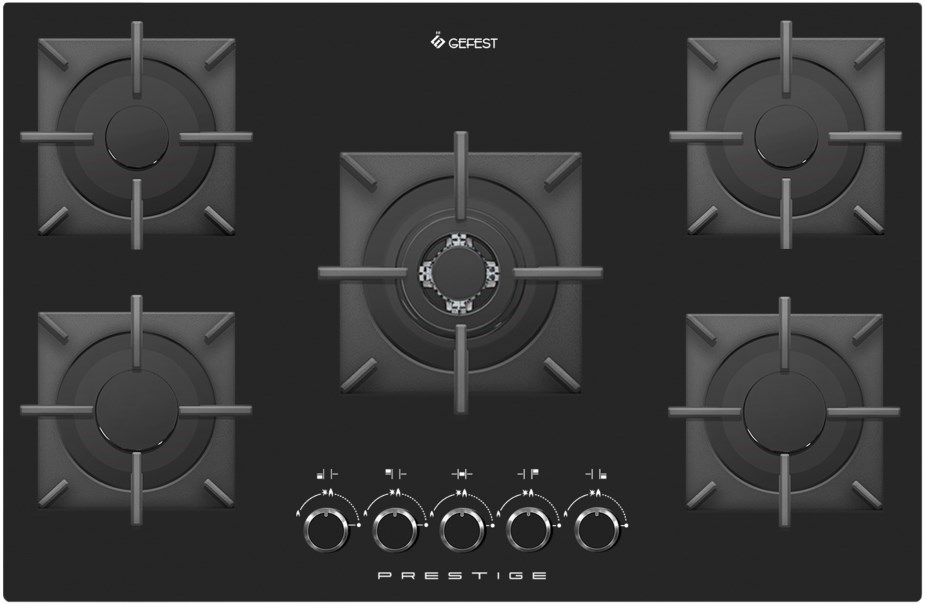Click the GEFEST logo emblem
This screenshot has width=925, height=604.
pos(437,41)
